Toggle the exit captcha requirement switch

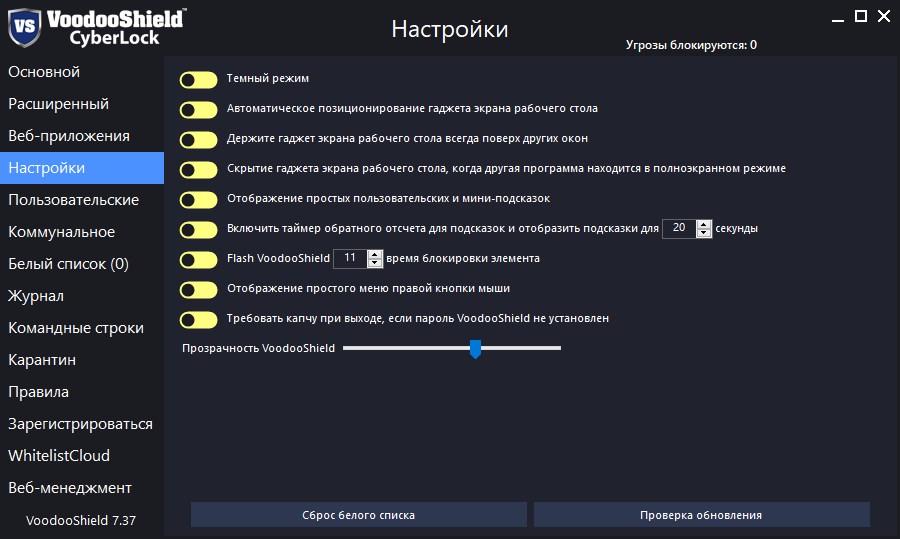point(199,319)
